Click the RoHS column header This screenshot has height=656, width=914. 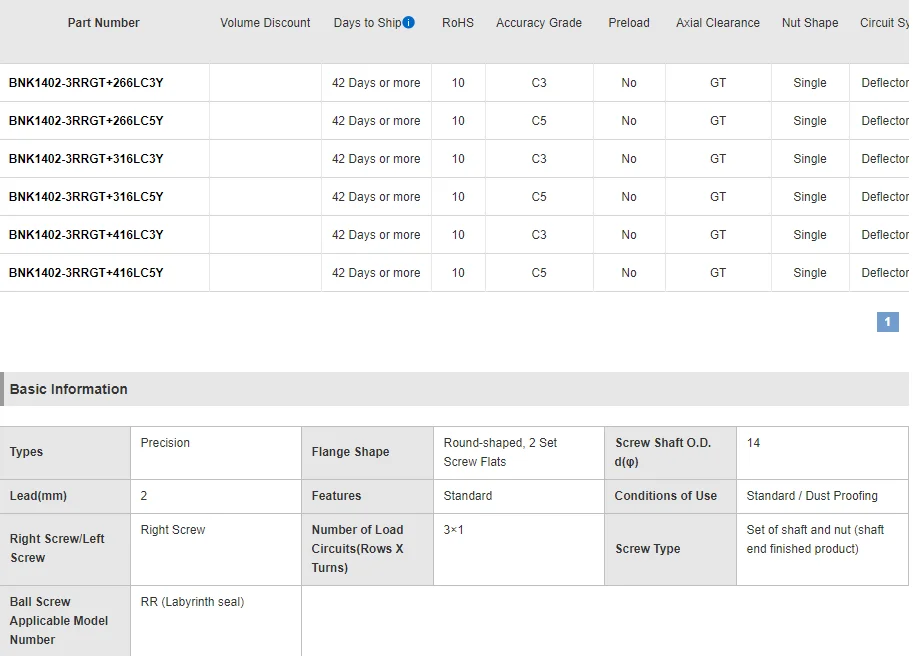(458, 23)
